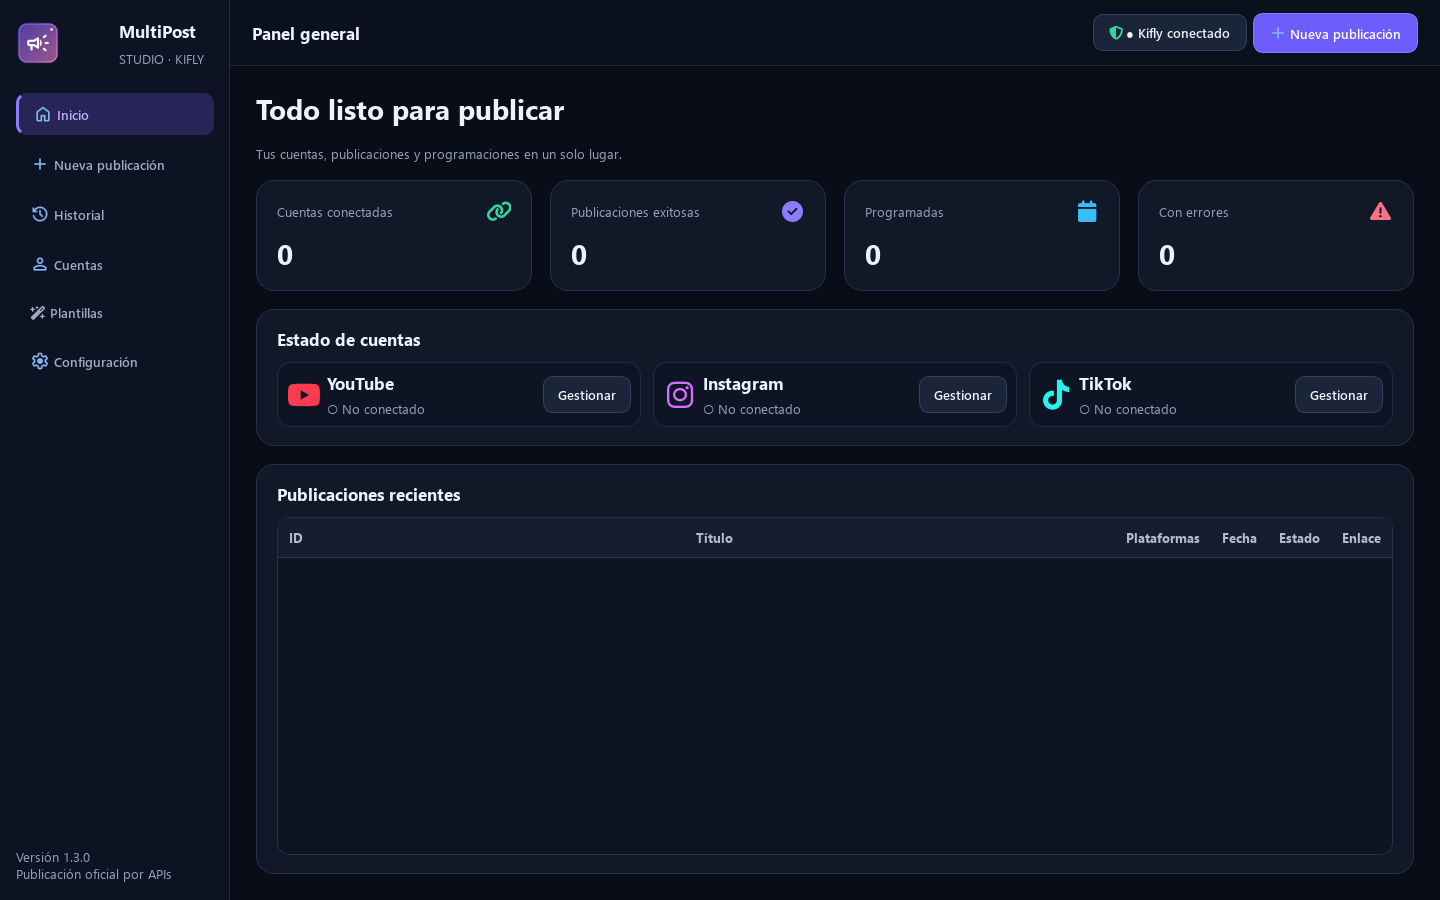Go to Historial in the sidebar
This screenshot has height=900, width=1440.
click(x=115, y=214)
